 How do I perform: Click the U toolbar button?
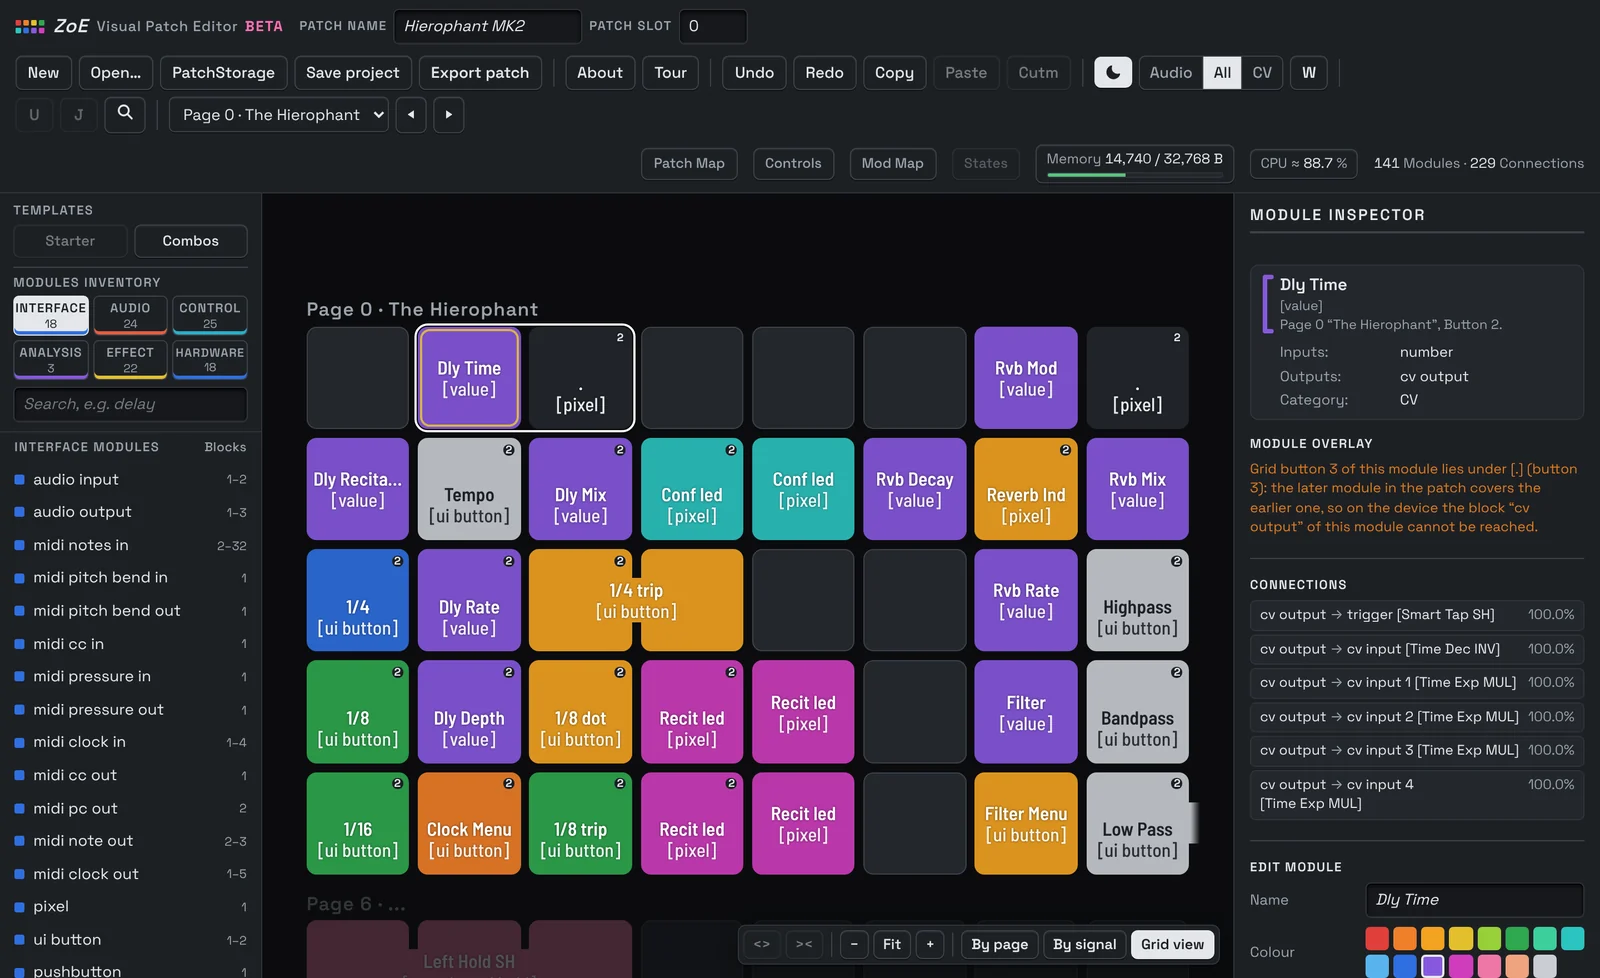pos(34,114)
